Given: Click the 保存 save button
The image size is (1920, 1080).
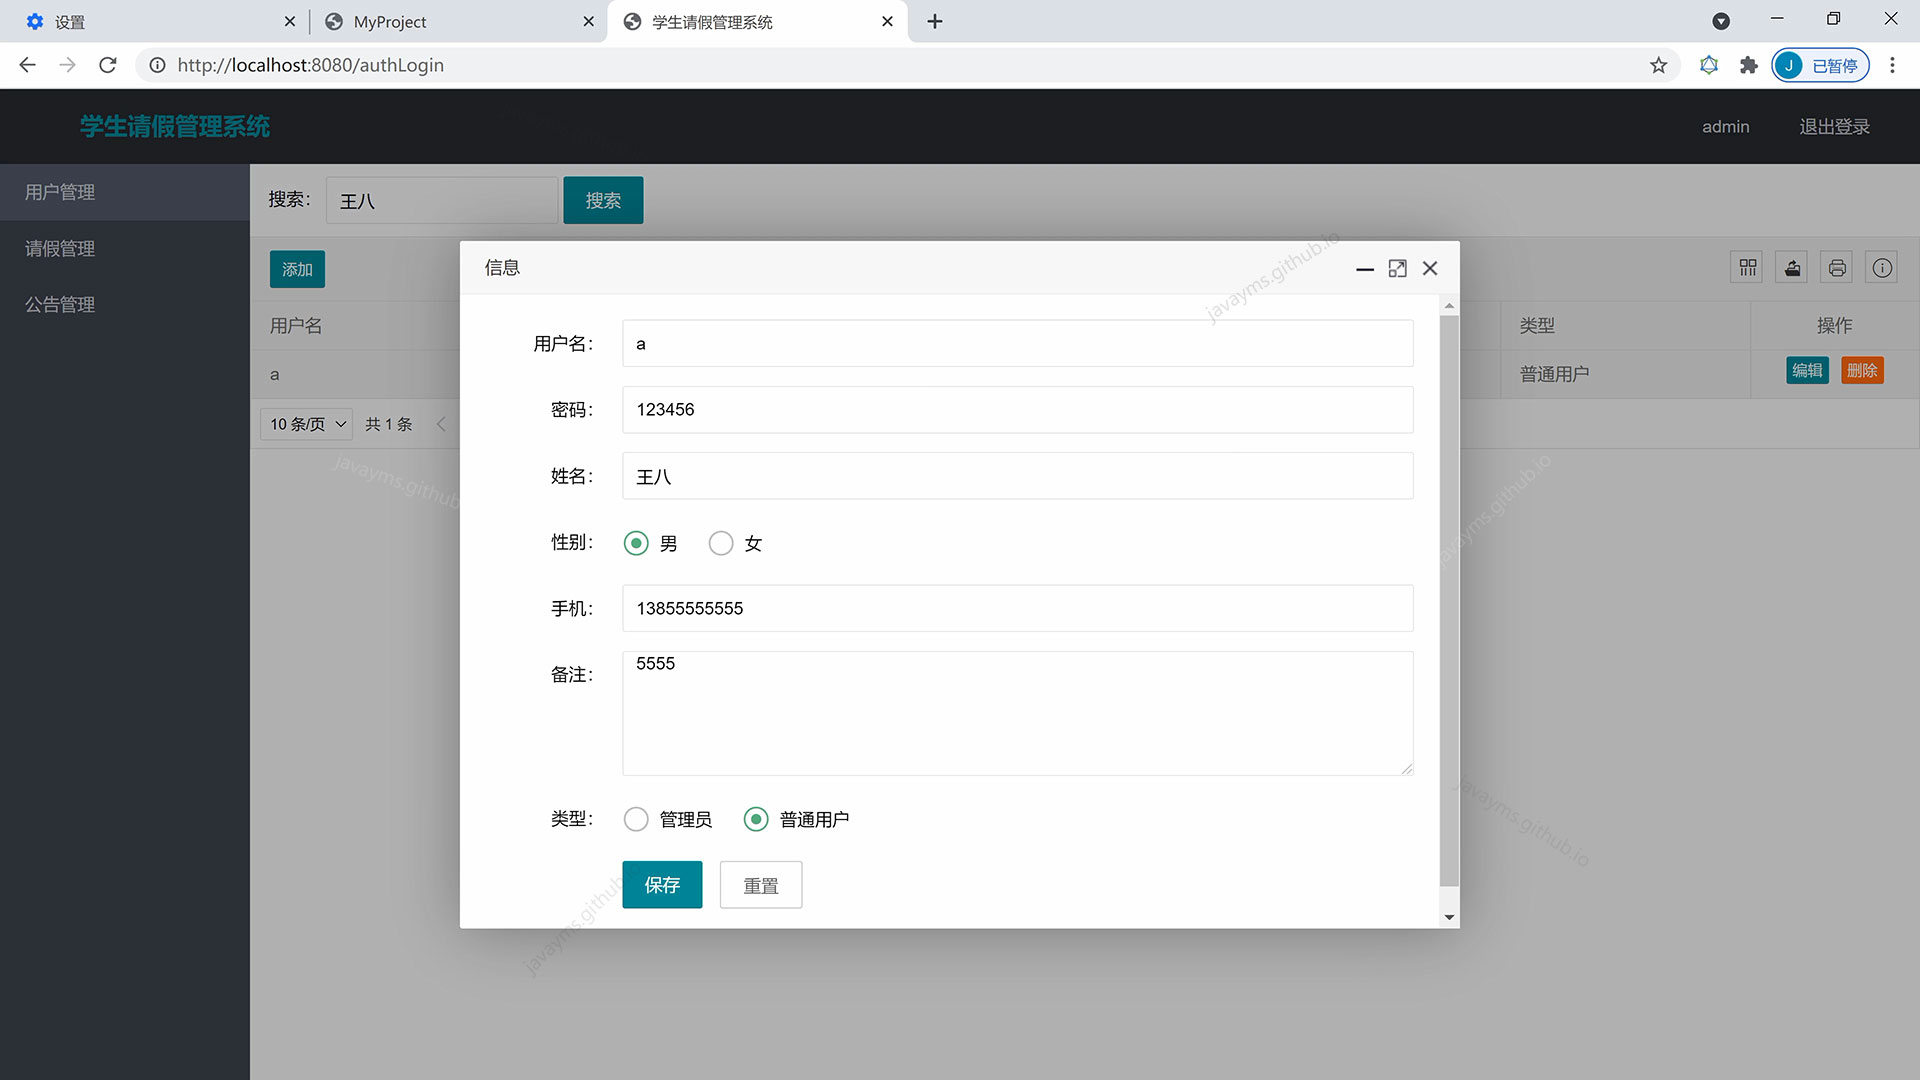Looking at the screenshot, I should [661, 884].
